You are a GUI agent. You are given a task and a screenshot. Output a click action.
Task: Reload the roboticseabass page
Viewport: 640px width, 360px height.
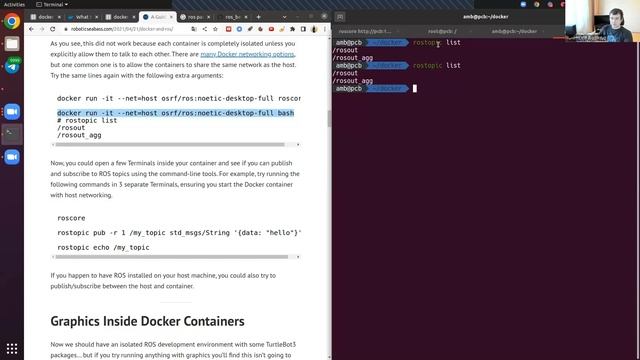(x=53, y=29)
